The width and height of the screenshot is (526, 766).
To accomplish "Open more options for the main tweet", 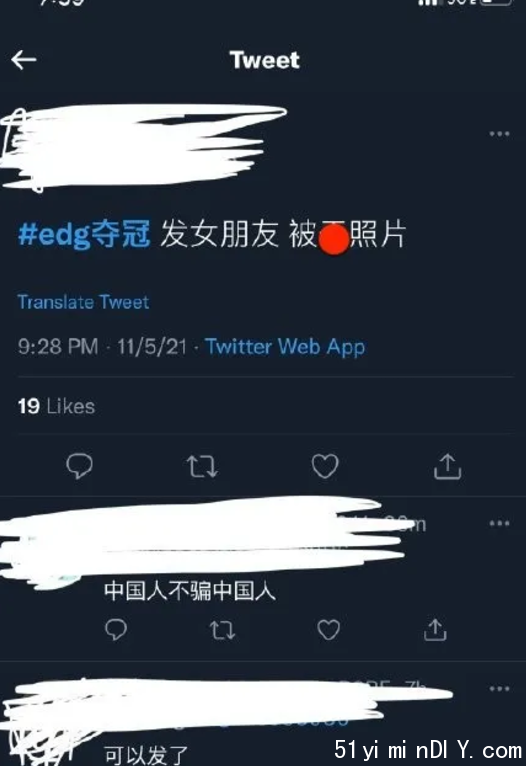I will [x=499, y=133].
